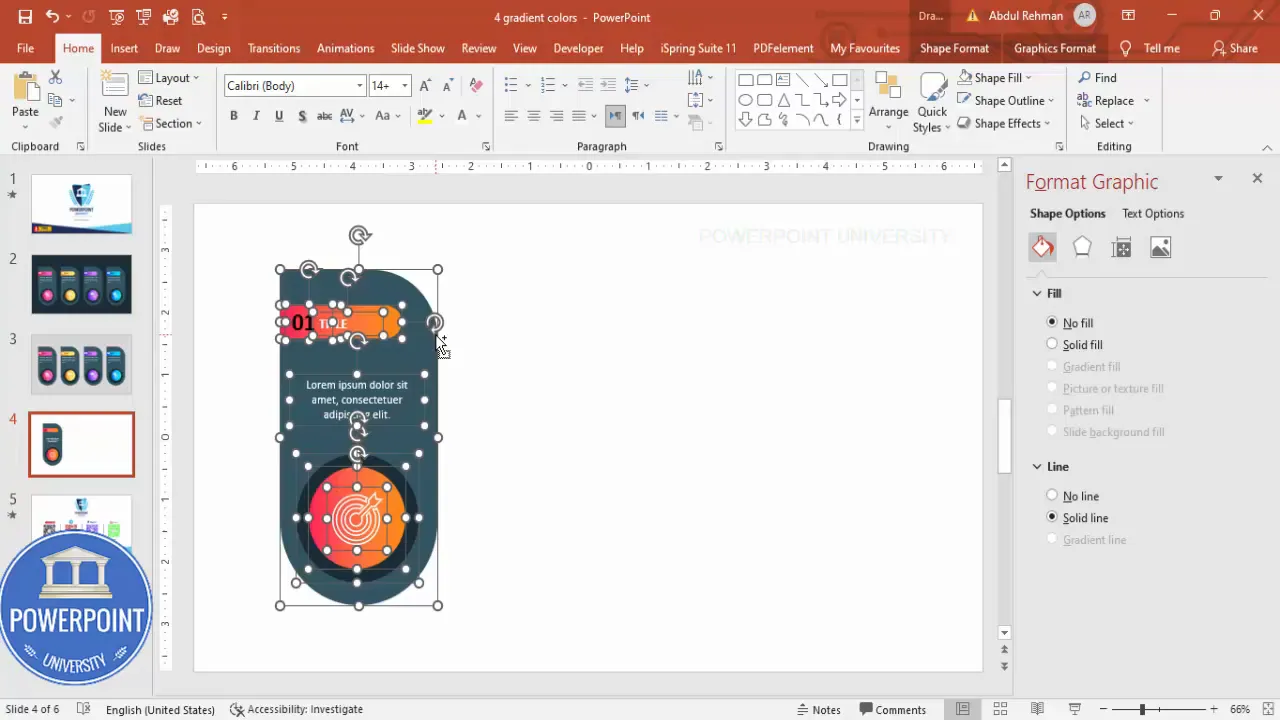Image resolution: width=1280 pixels, height=720 pixels.
Task: Select slide 2 thumbnail
Action: tap(81, 284)
